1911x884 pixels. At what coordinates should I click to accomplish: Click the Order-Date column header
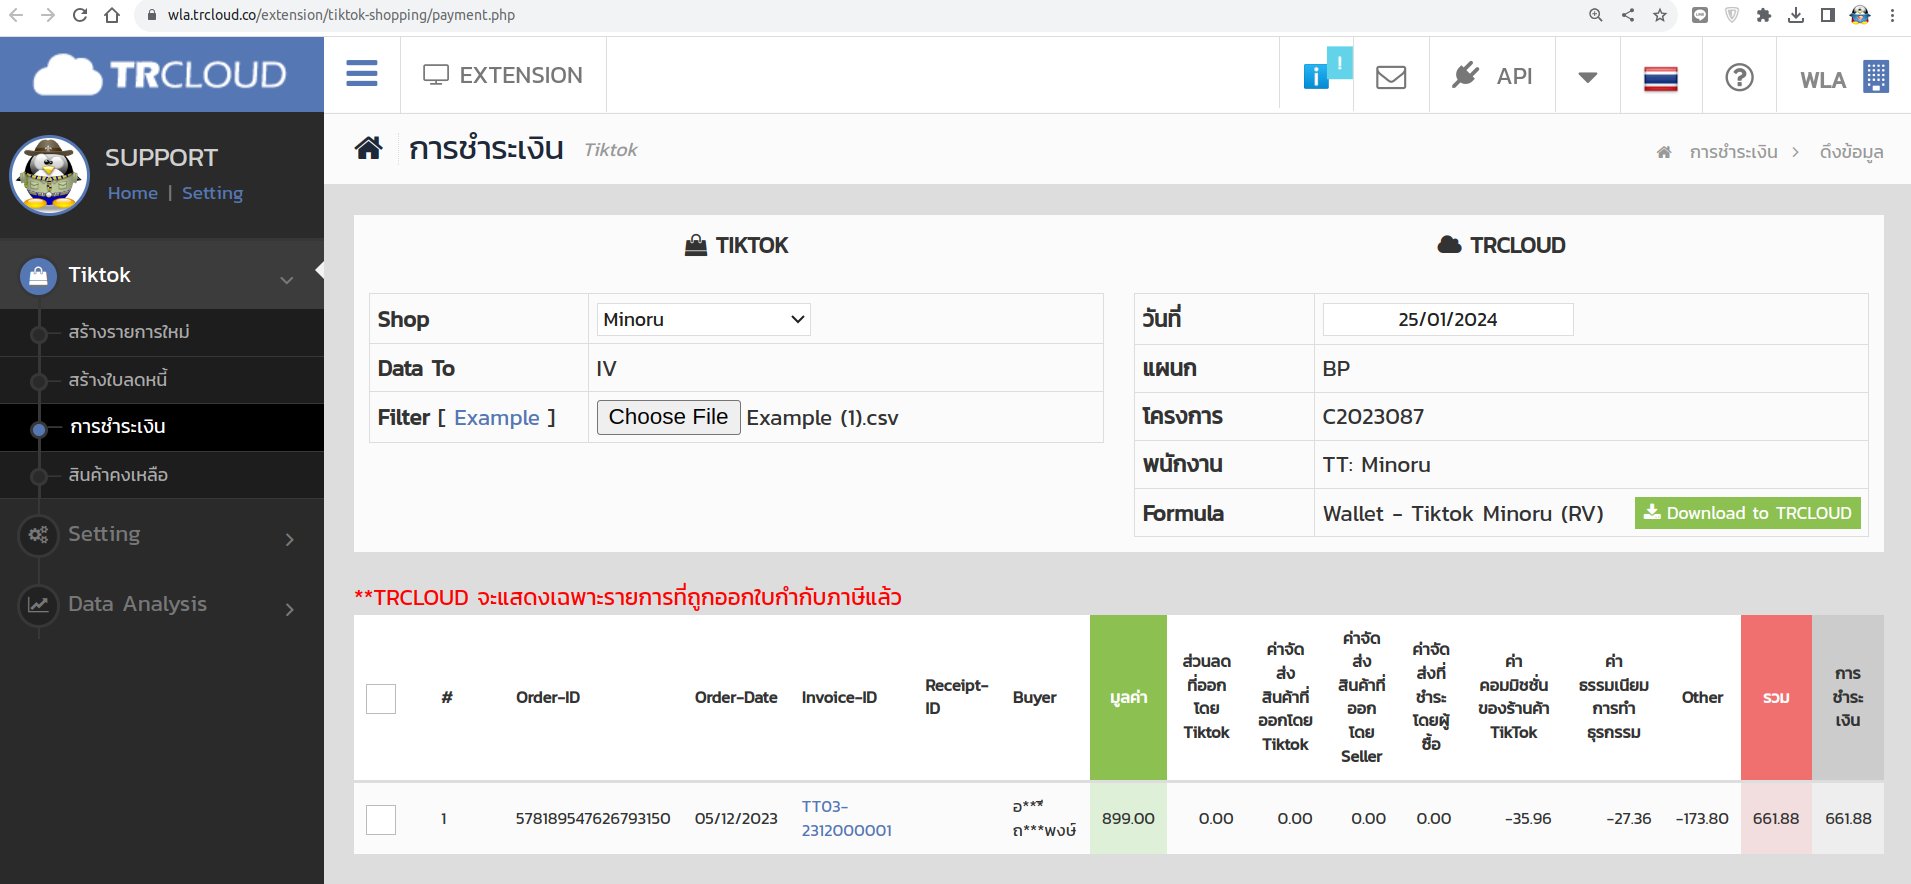click(736, 697)
